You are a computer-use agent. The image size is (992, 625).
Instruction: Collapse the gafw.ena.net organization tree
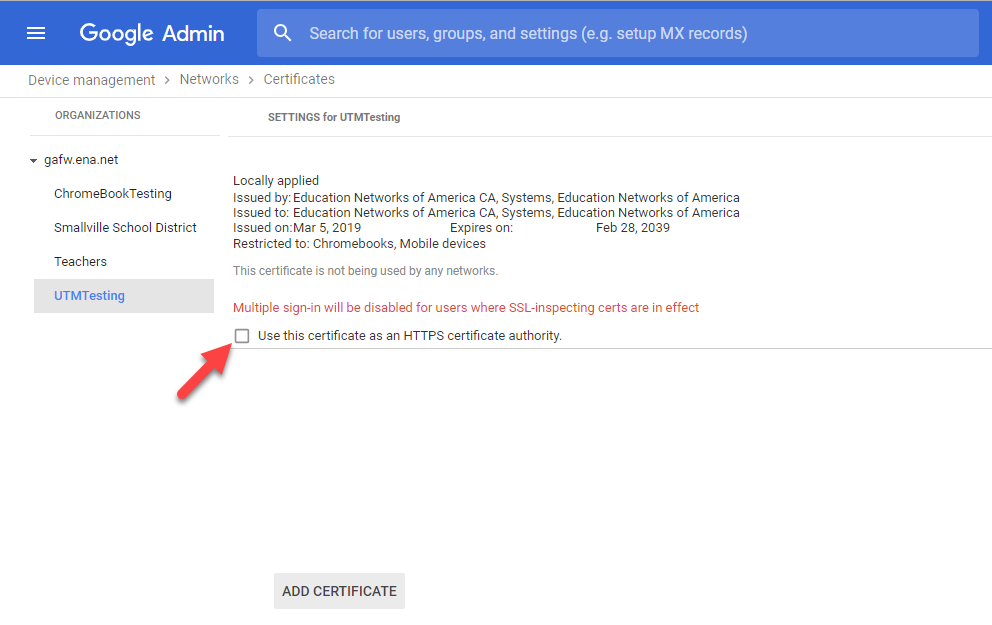click(x=34, y=161)
